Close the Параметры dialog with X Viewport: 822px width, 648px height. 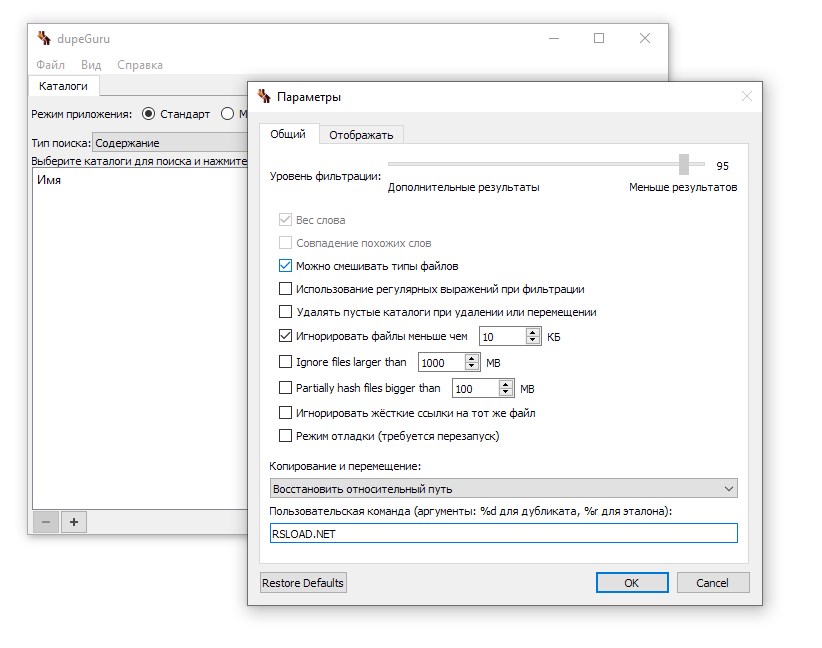point(747,96)
